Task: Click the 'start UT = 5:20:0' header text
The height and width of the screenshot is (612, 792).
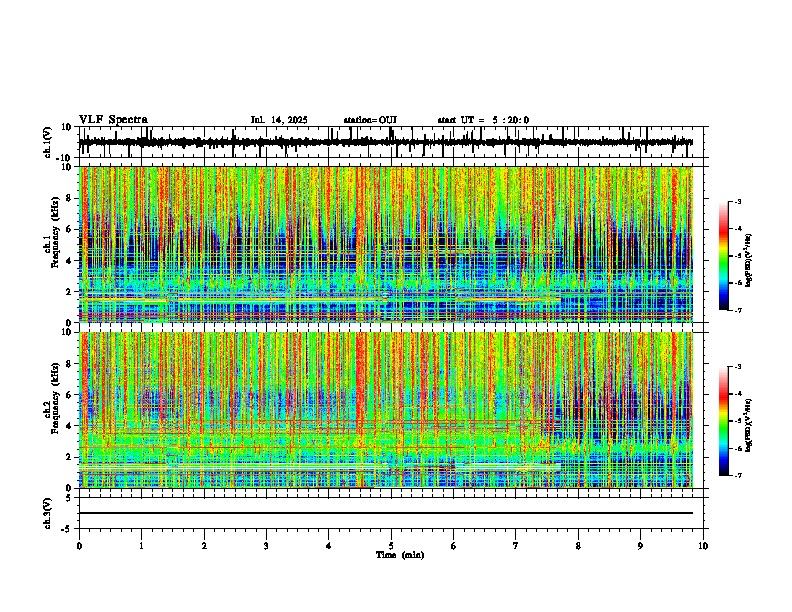Action: 483,120
